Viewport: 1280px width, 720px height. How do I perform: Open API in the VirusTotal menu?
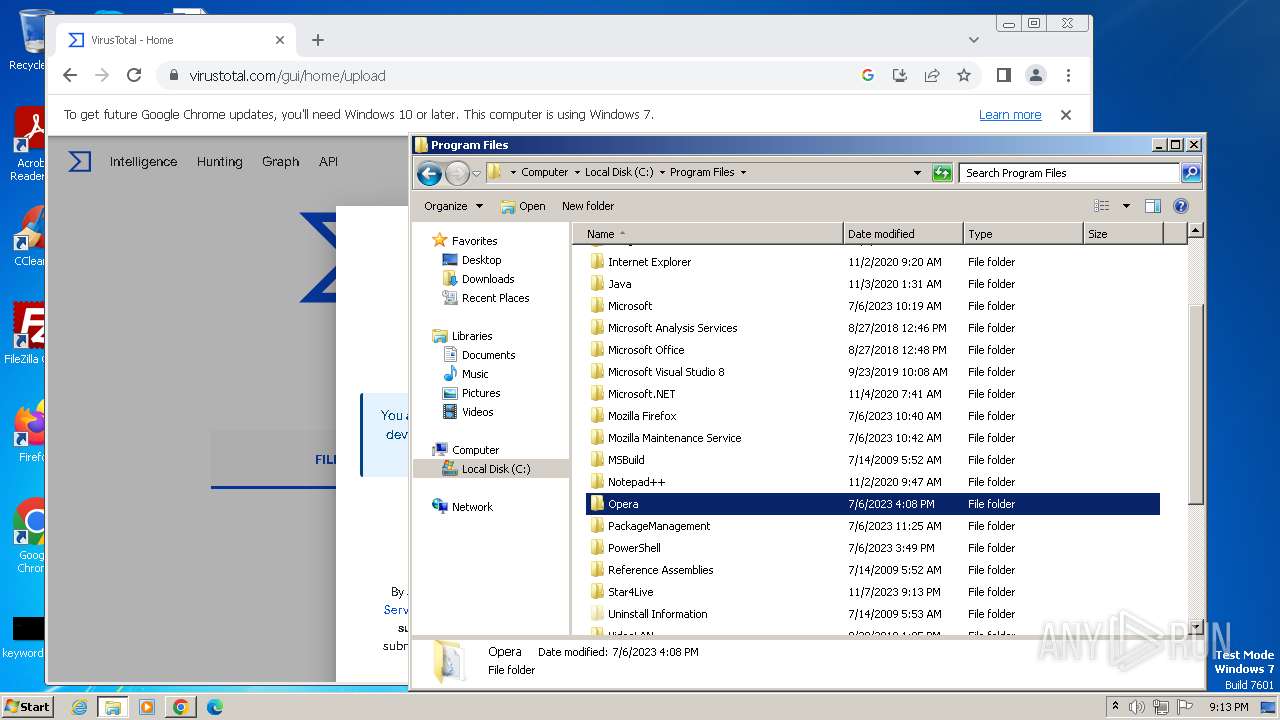[328, 161]
